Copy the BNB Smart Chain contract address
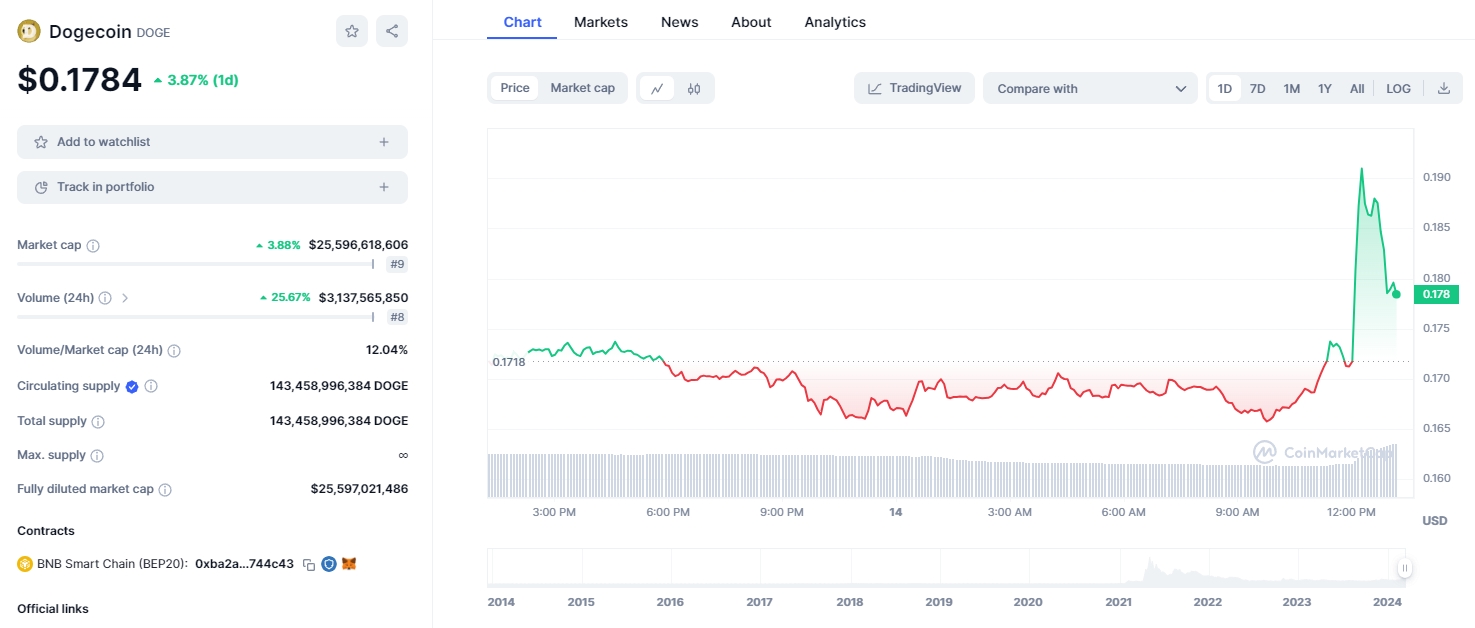The width and height of the screenshot is (1475, 628). coord(309,564)
